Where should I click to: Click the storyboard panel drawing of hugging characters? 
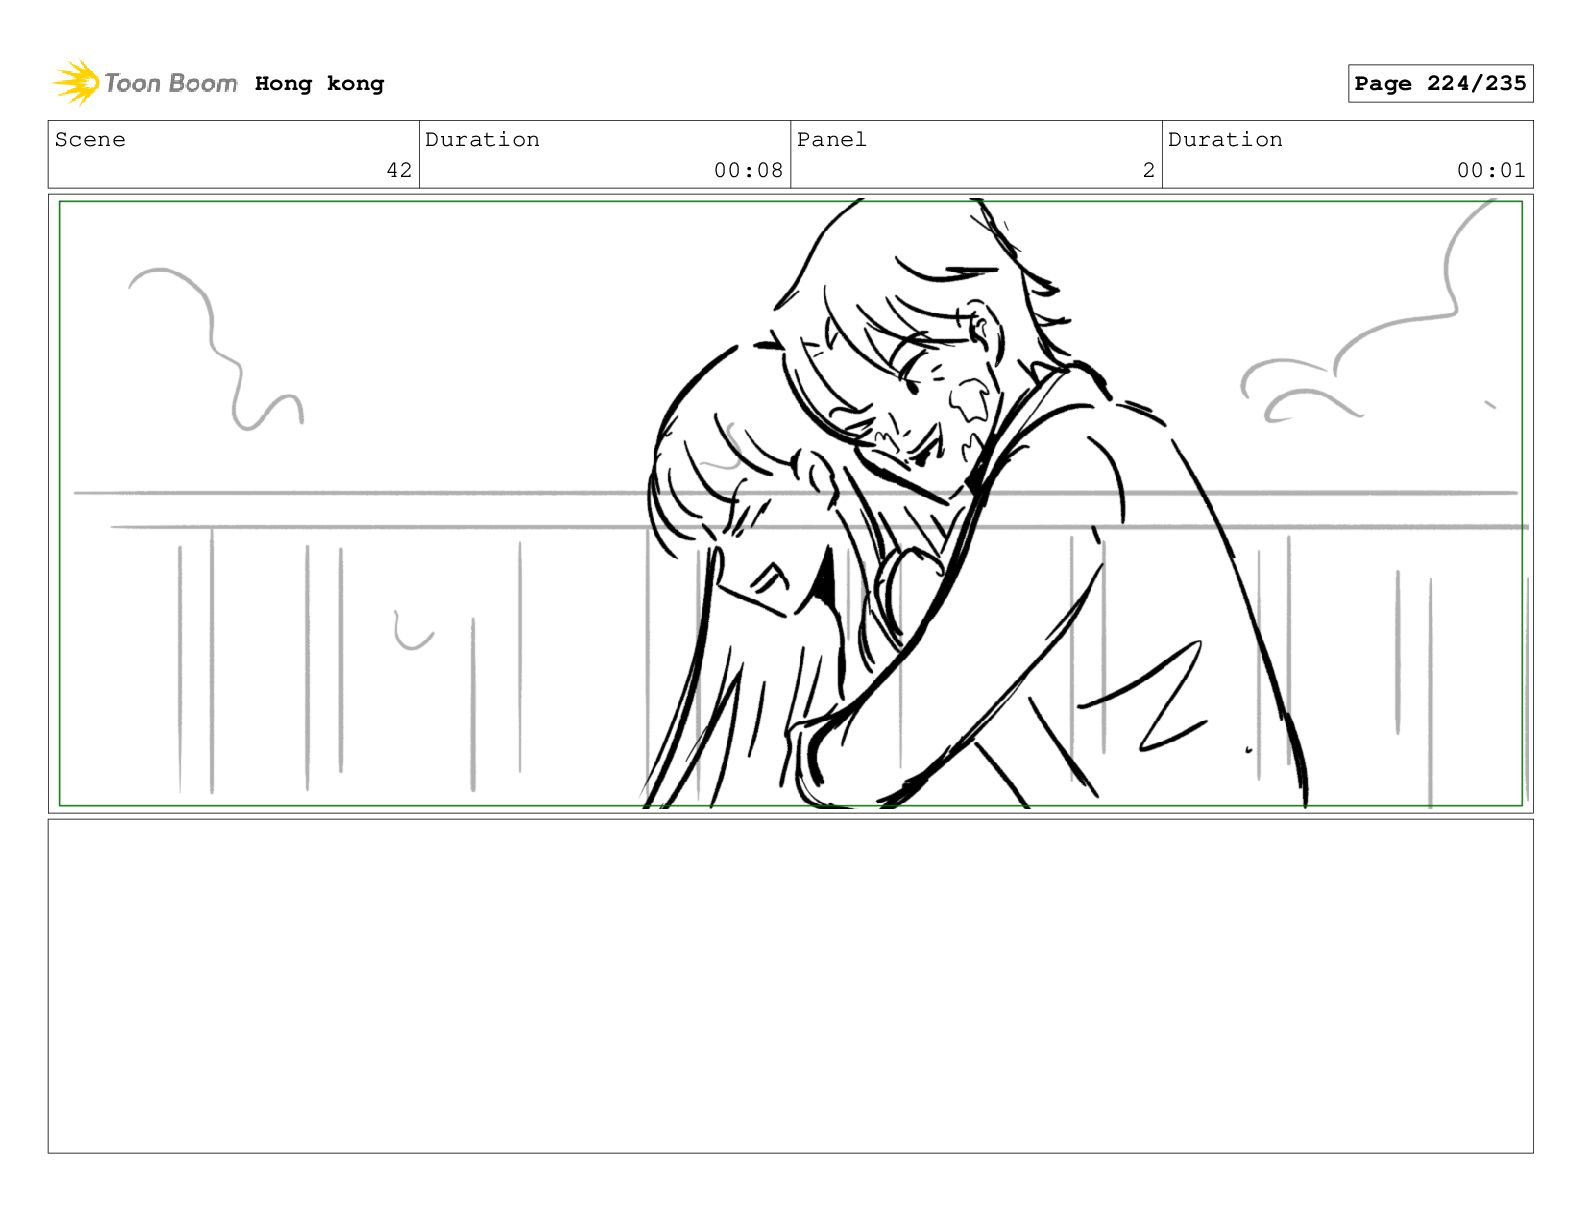[x=790, y=503]
